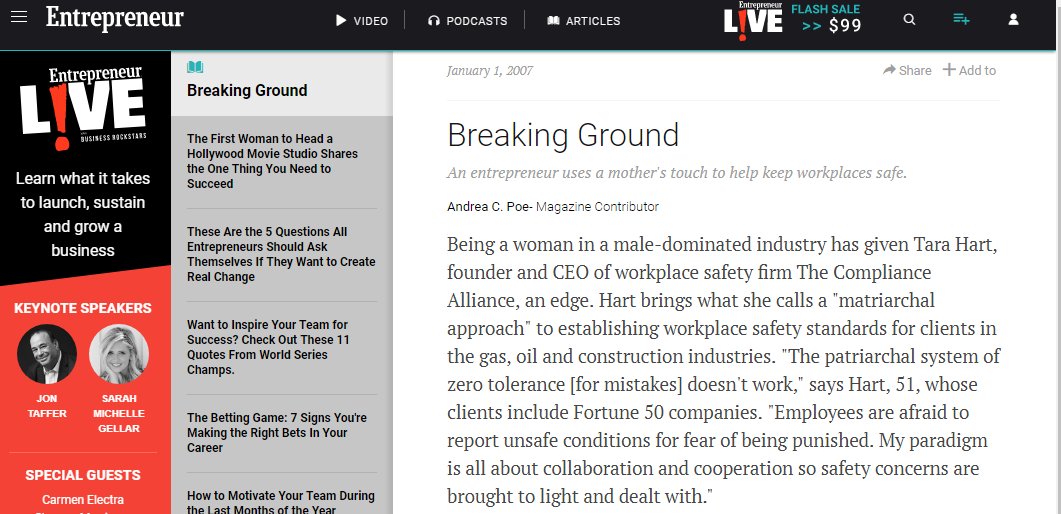Click the FLASH SALE $99 banner

pyautogui.click(x=826, y=18)
